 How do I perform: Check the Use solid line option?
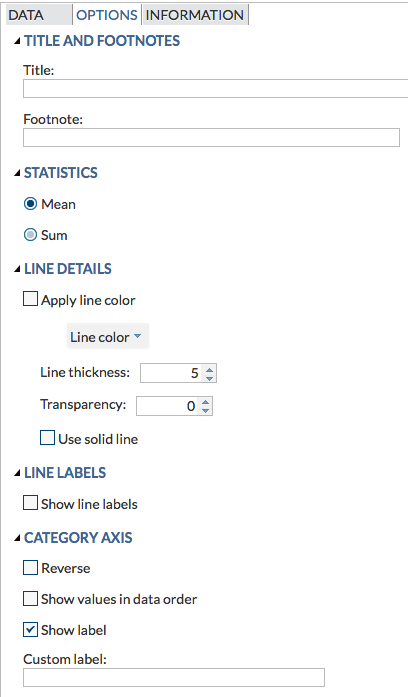click(48, 438)
